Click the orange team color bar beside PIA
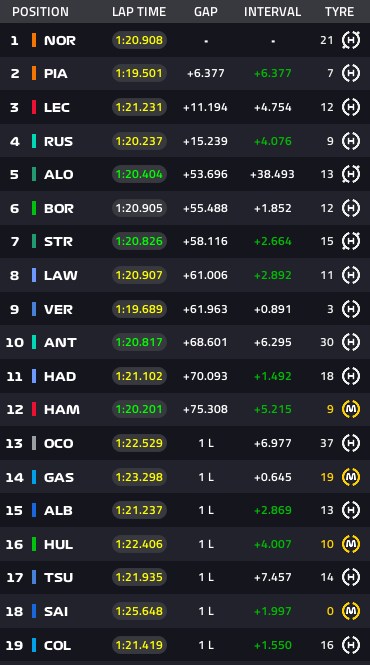 (34, 73)
